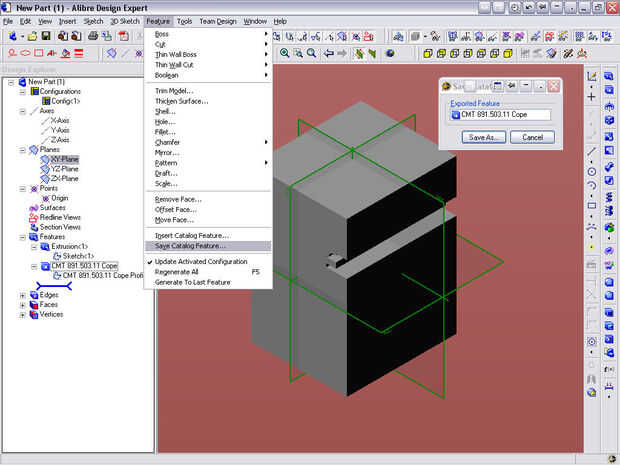Image resolution: width=620 pixels, height=465 pixels.
Task: Open the Tools menu
Action: (x=185, y=21)
